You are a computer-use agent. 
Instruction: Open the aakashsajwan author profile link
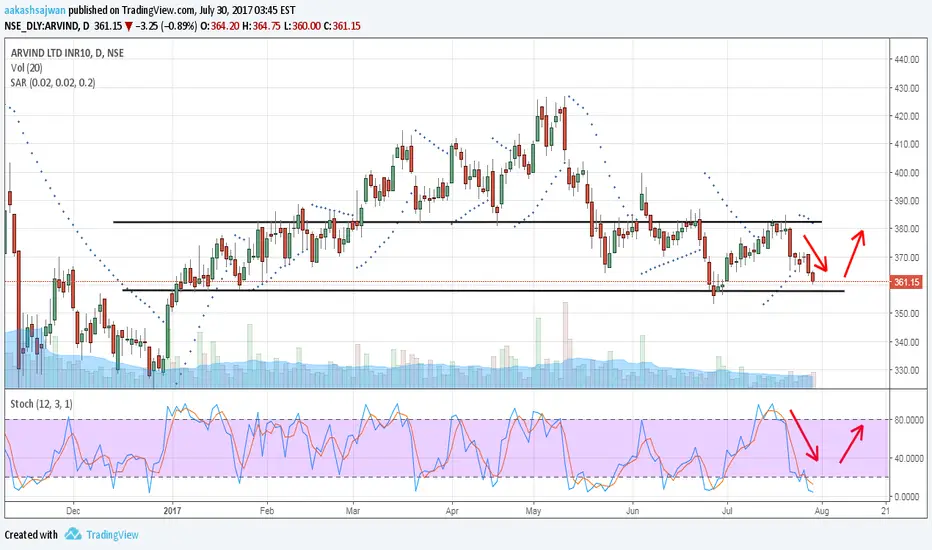34,11
